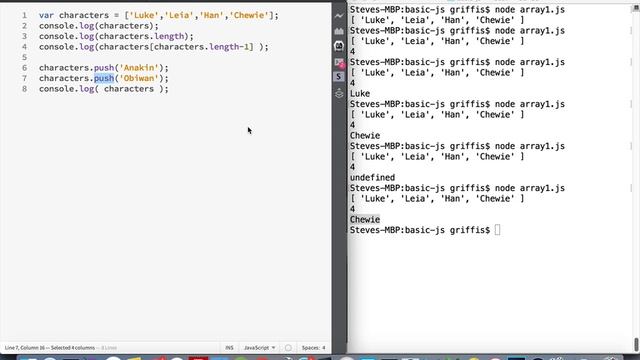Click the linting status circle in status bar
The image size is (640, 360).
(x=288, y=348)
